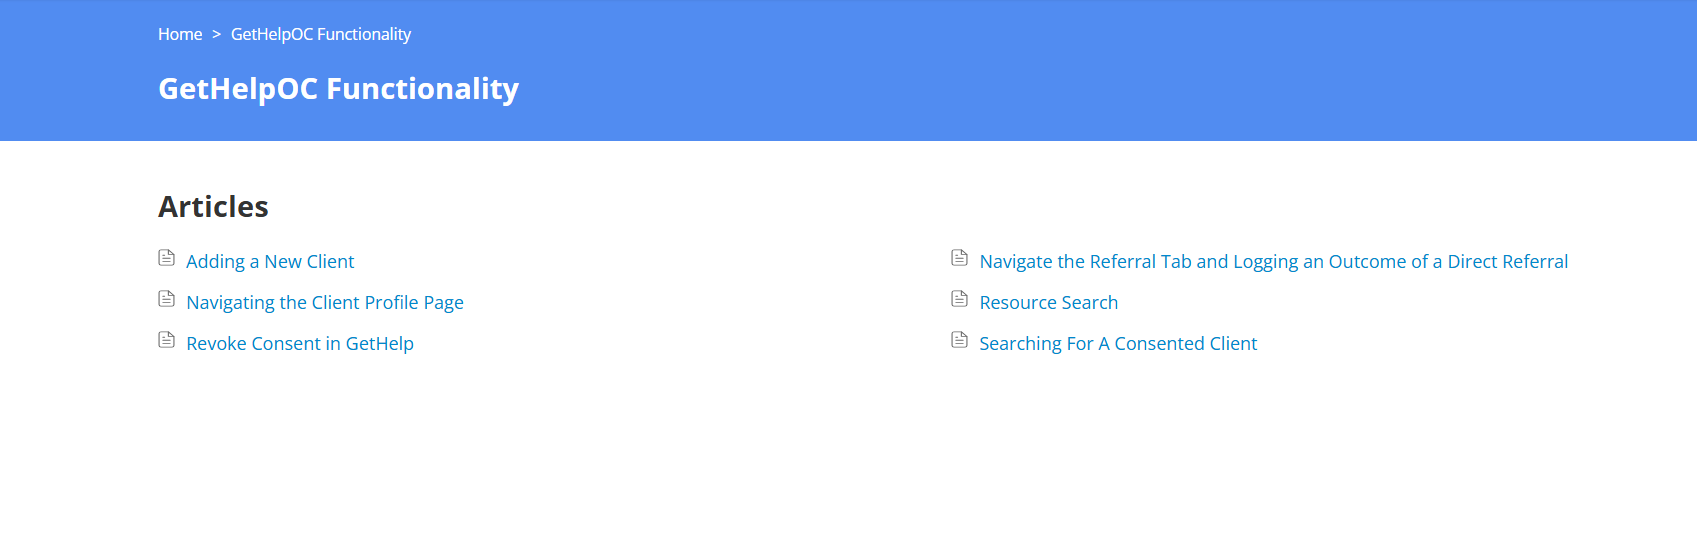Open the Resource Search article

[1049, 302]
